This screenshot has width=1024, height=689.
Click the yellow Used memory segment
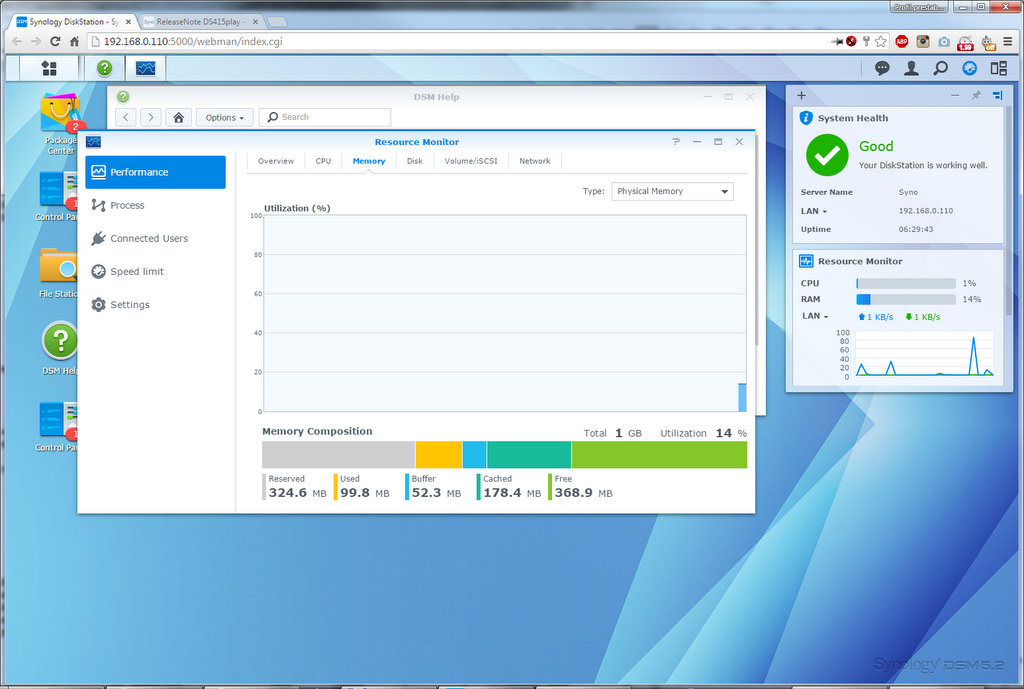pyautogui.click(x=439, y=455)
